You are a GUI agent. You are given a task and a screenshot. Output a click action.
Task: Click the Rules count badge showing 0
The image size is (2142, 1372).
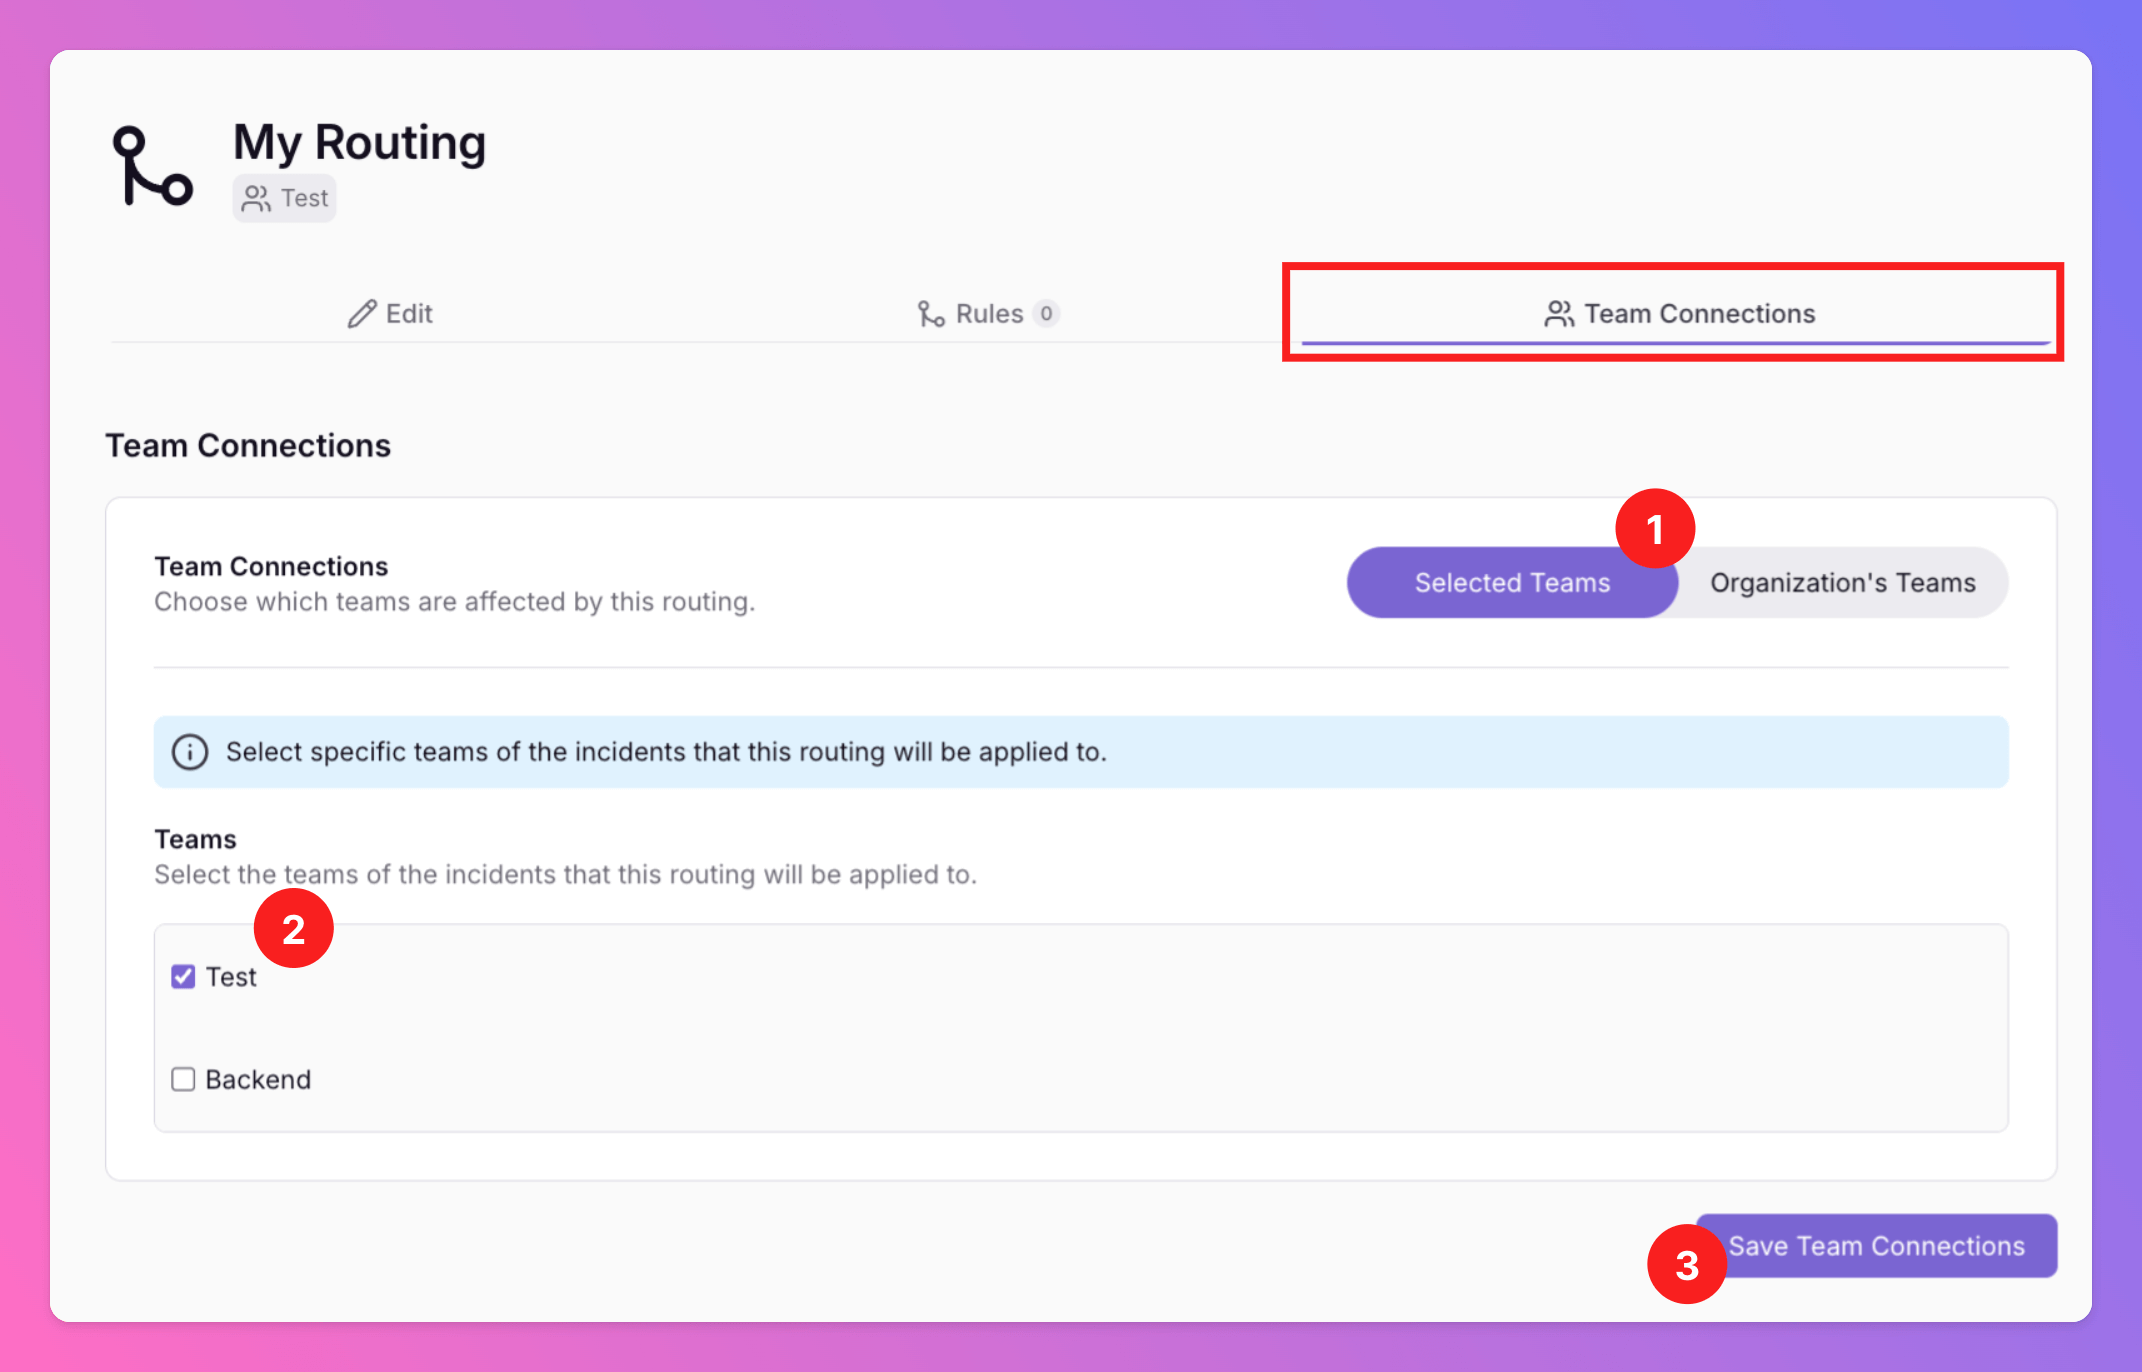(1046, 314)
